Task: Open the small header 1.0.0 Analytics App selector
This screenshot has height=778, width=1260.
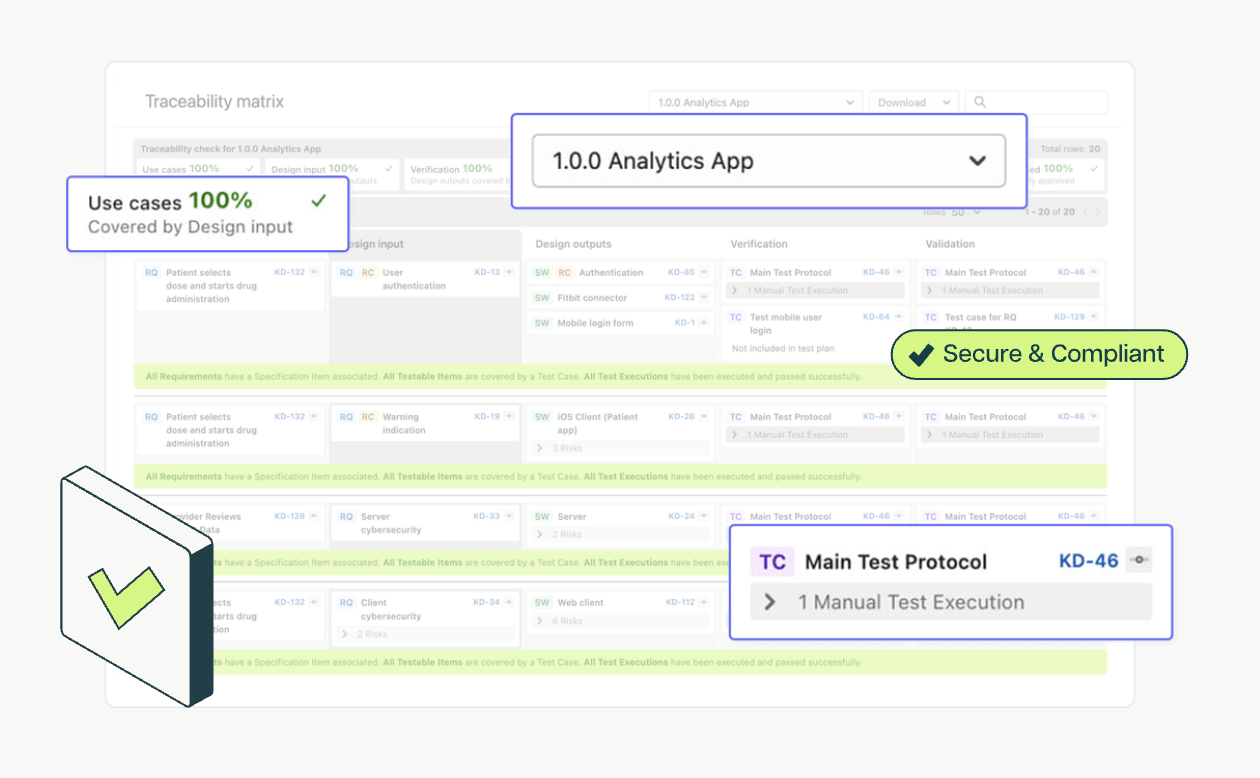Action: click(755, 102)
